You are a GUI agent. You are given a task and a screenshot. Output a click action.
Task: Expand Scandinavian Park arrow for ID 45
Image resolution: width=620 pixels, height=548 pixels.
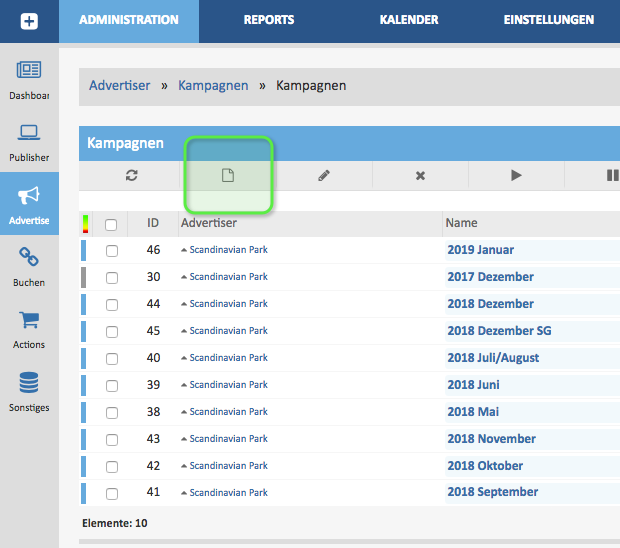[184, 331]
